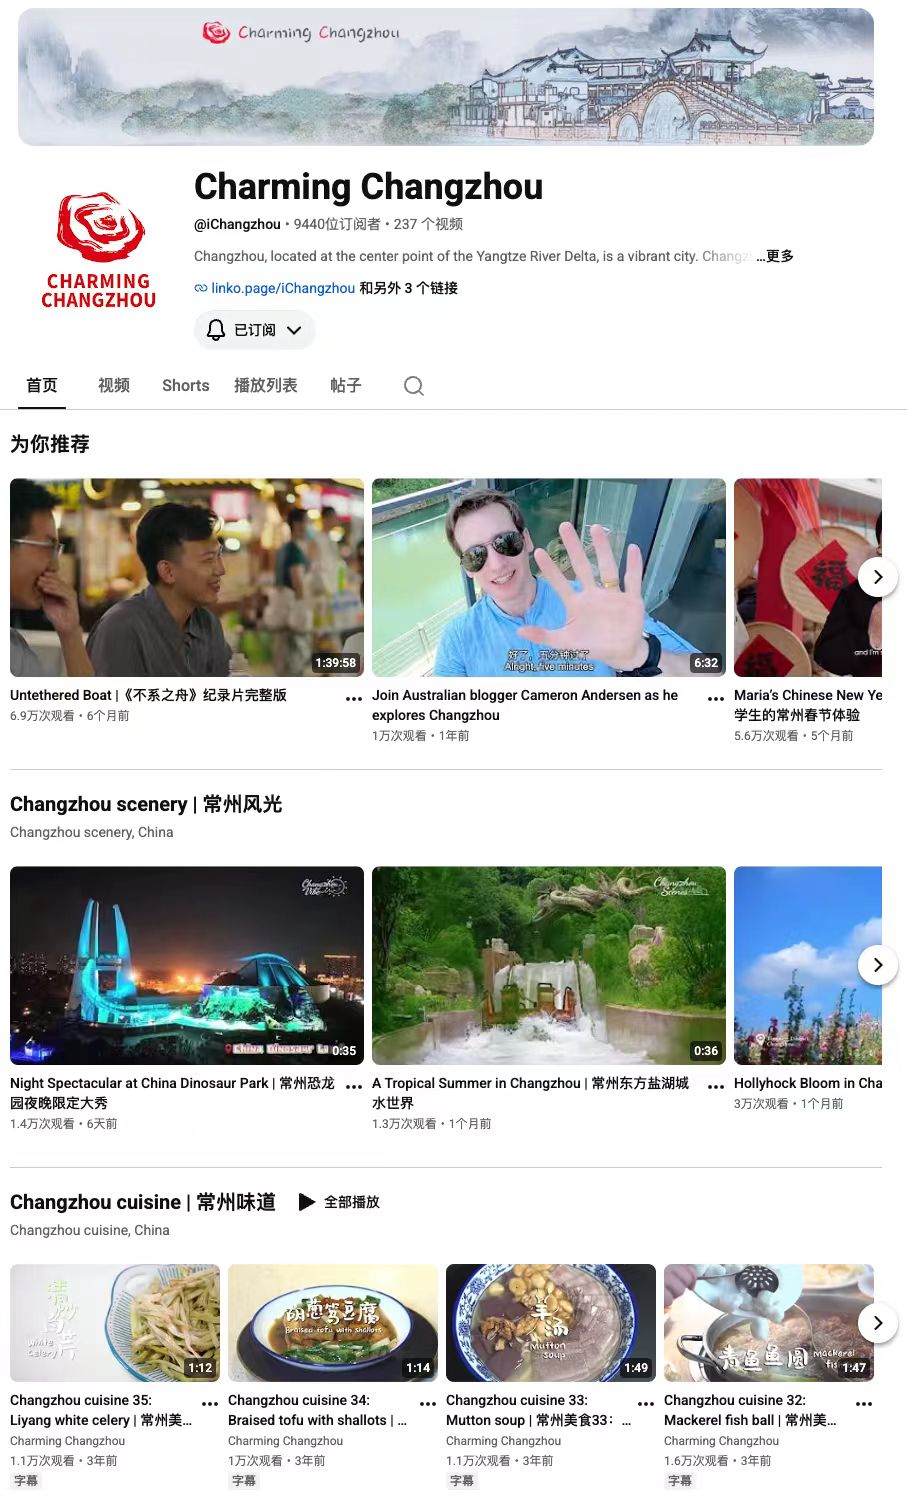
Task: Click the Charming Changzhou channel avatar logo
Action: click(x=99, y=250)
